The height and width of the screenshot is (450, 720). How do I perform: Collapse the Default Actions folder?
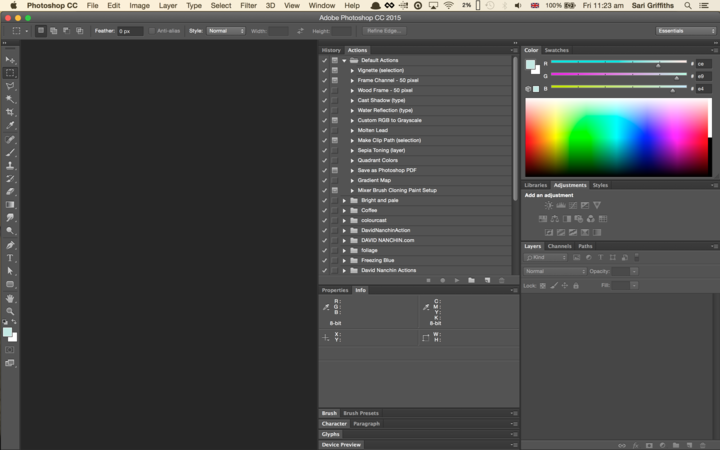(x=344, y=60)
